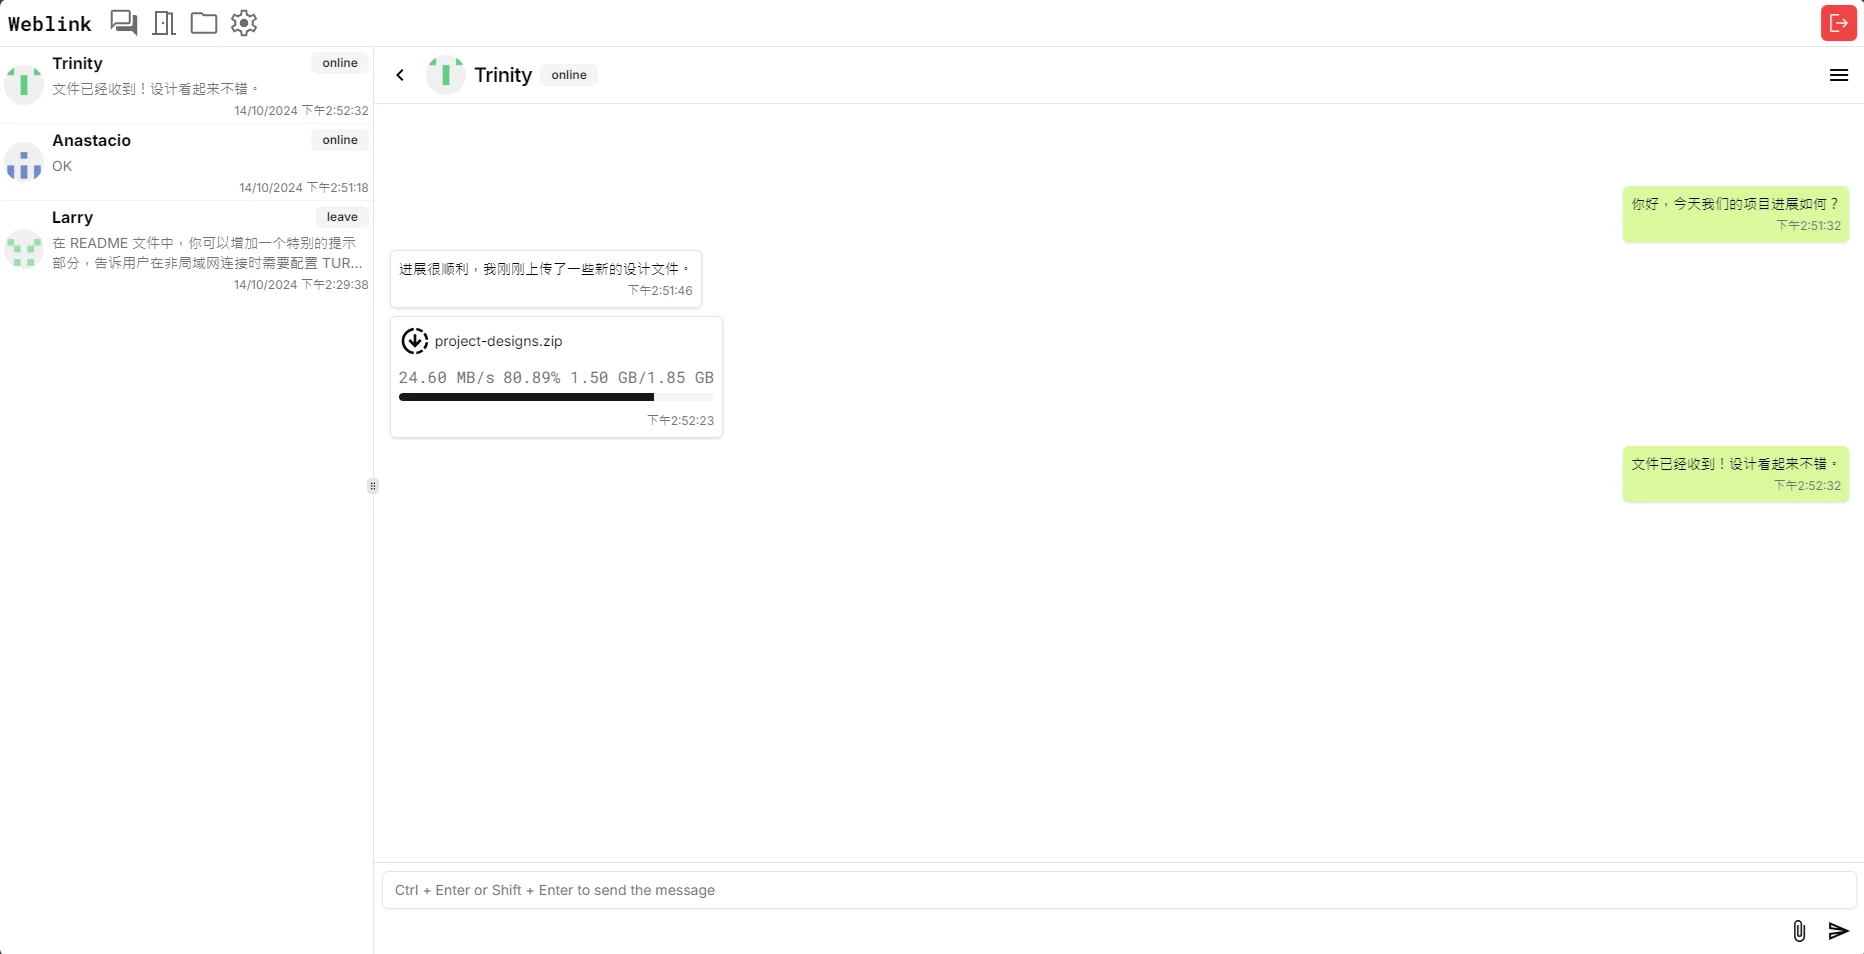The image size is (1864, 954).
Task: Click Anastacio's avatar in contact list
Action: (24, 161)
